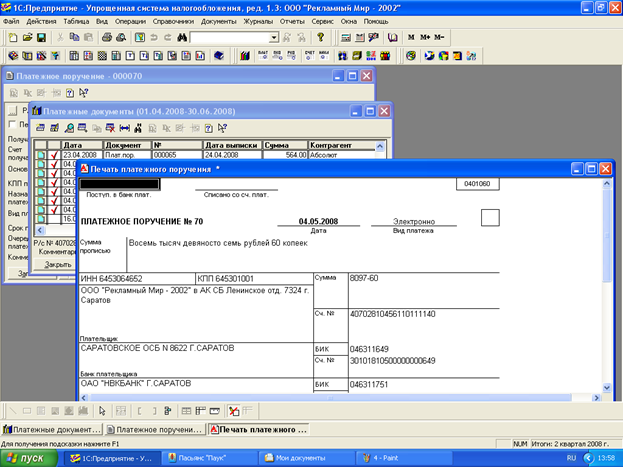Click the пуск Start button
The width and height of the screenshot is (623, 467).
click(x=29, y=458)
